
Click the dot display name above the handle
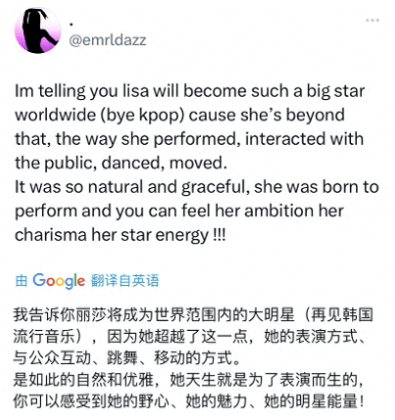coord(71,24)
